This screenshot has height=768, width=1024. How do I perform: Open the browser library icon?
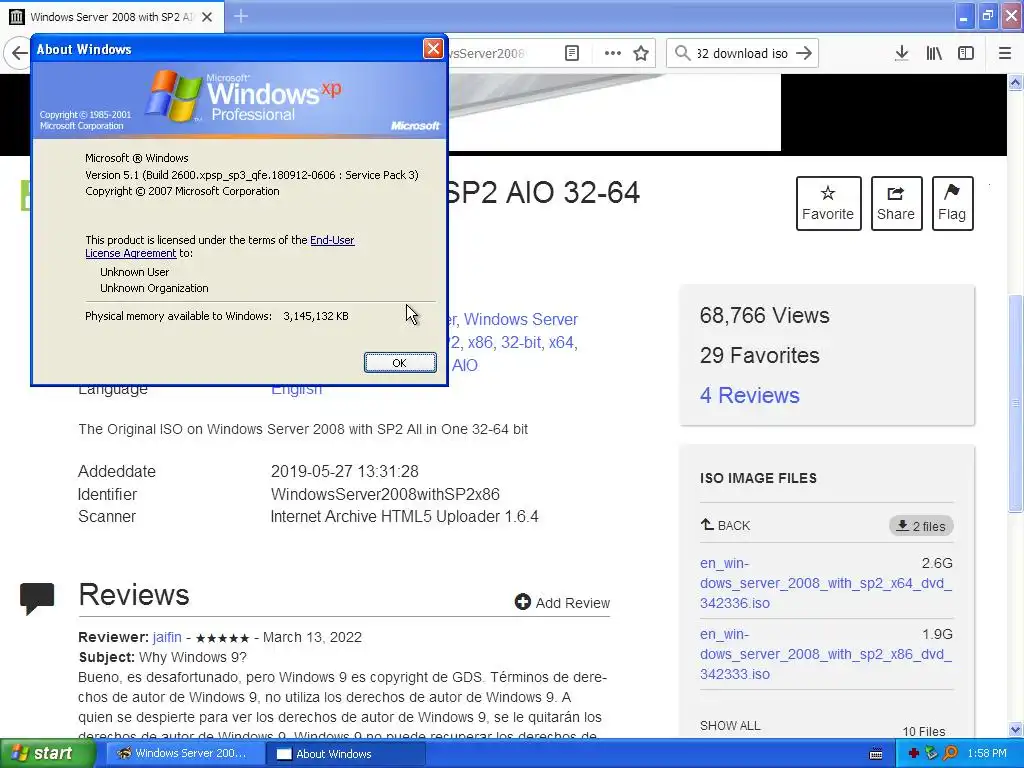pos(934,54)
